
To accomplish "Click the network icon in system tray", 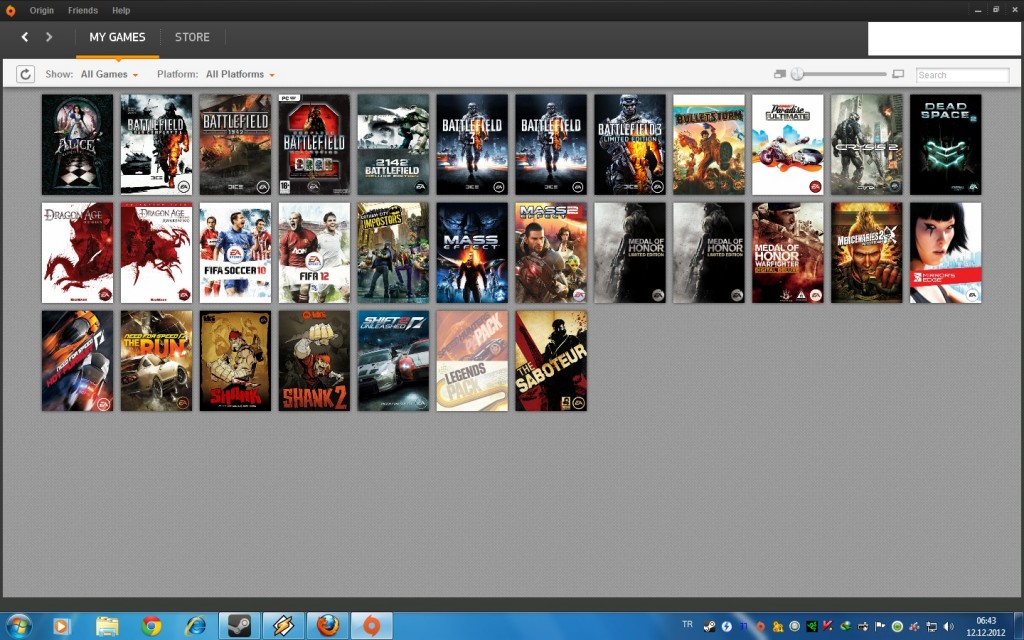I will pyautogui.click(x=932, y=627).
